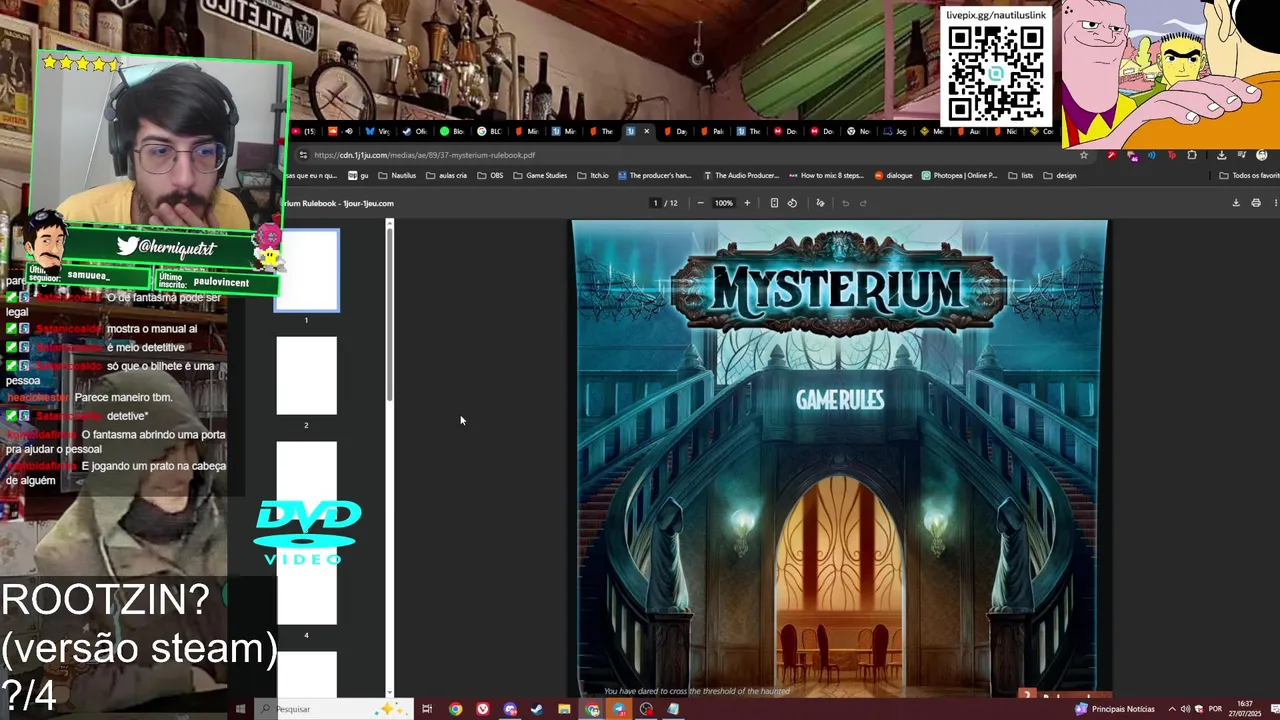The width and height of the screenshot is (1280, 720).
Task: Open the volume control in tray
Action: point(1186,709)
